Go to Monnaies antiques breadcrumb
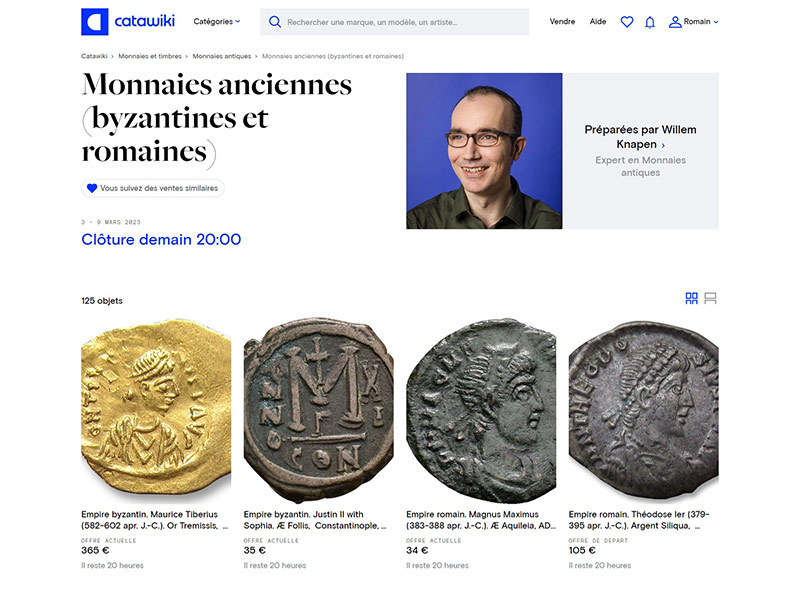The image size is (800, 600). 221,56
